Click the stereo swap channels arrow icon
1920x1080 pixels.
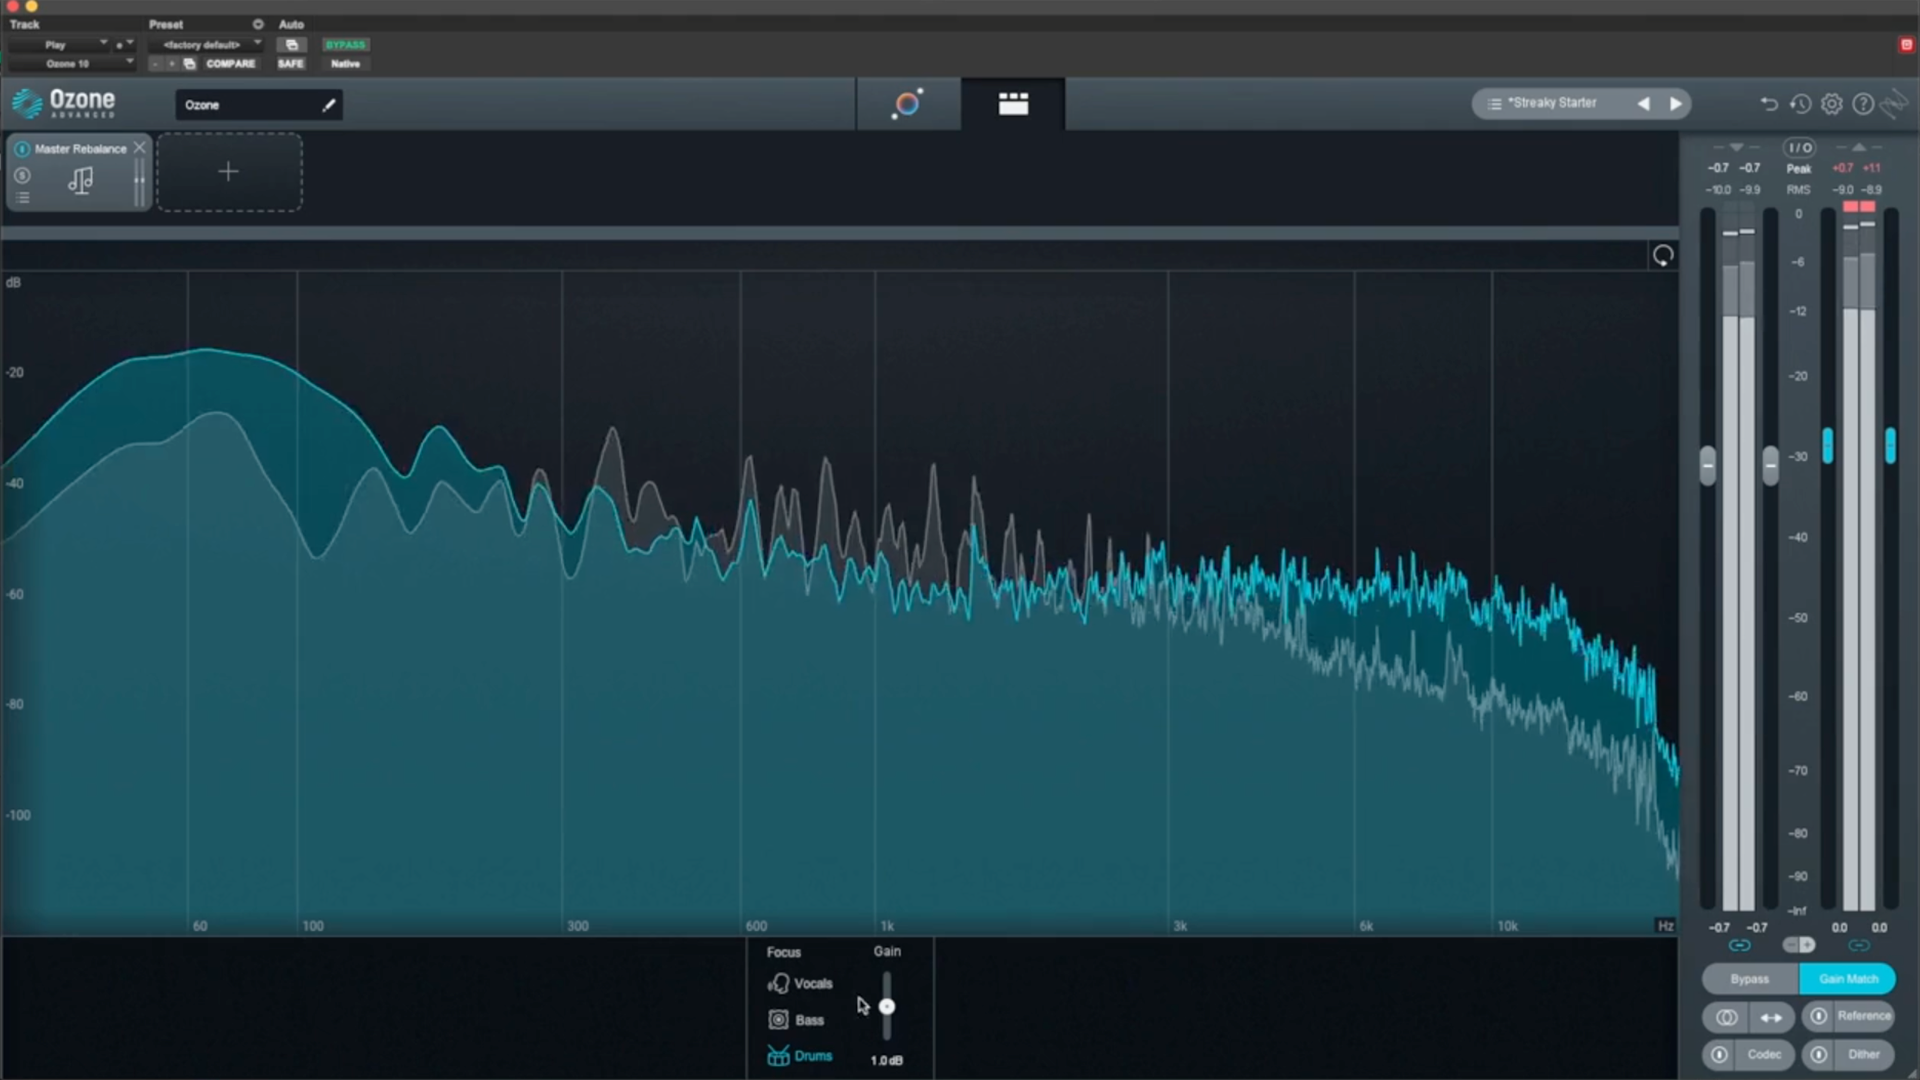coord(1771,1017)
